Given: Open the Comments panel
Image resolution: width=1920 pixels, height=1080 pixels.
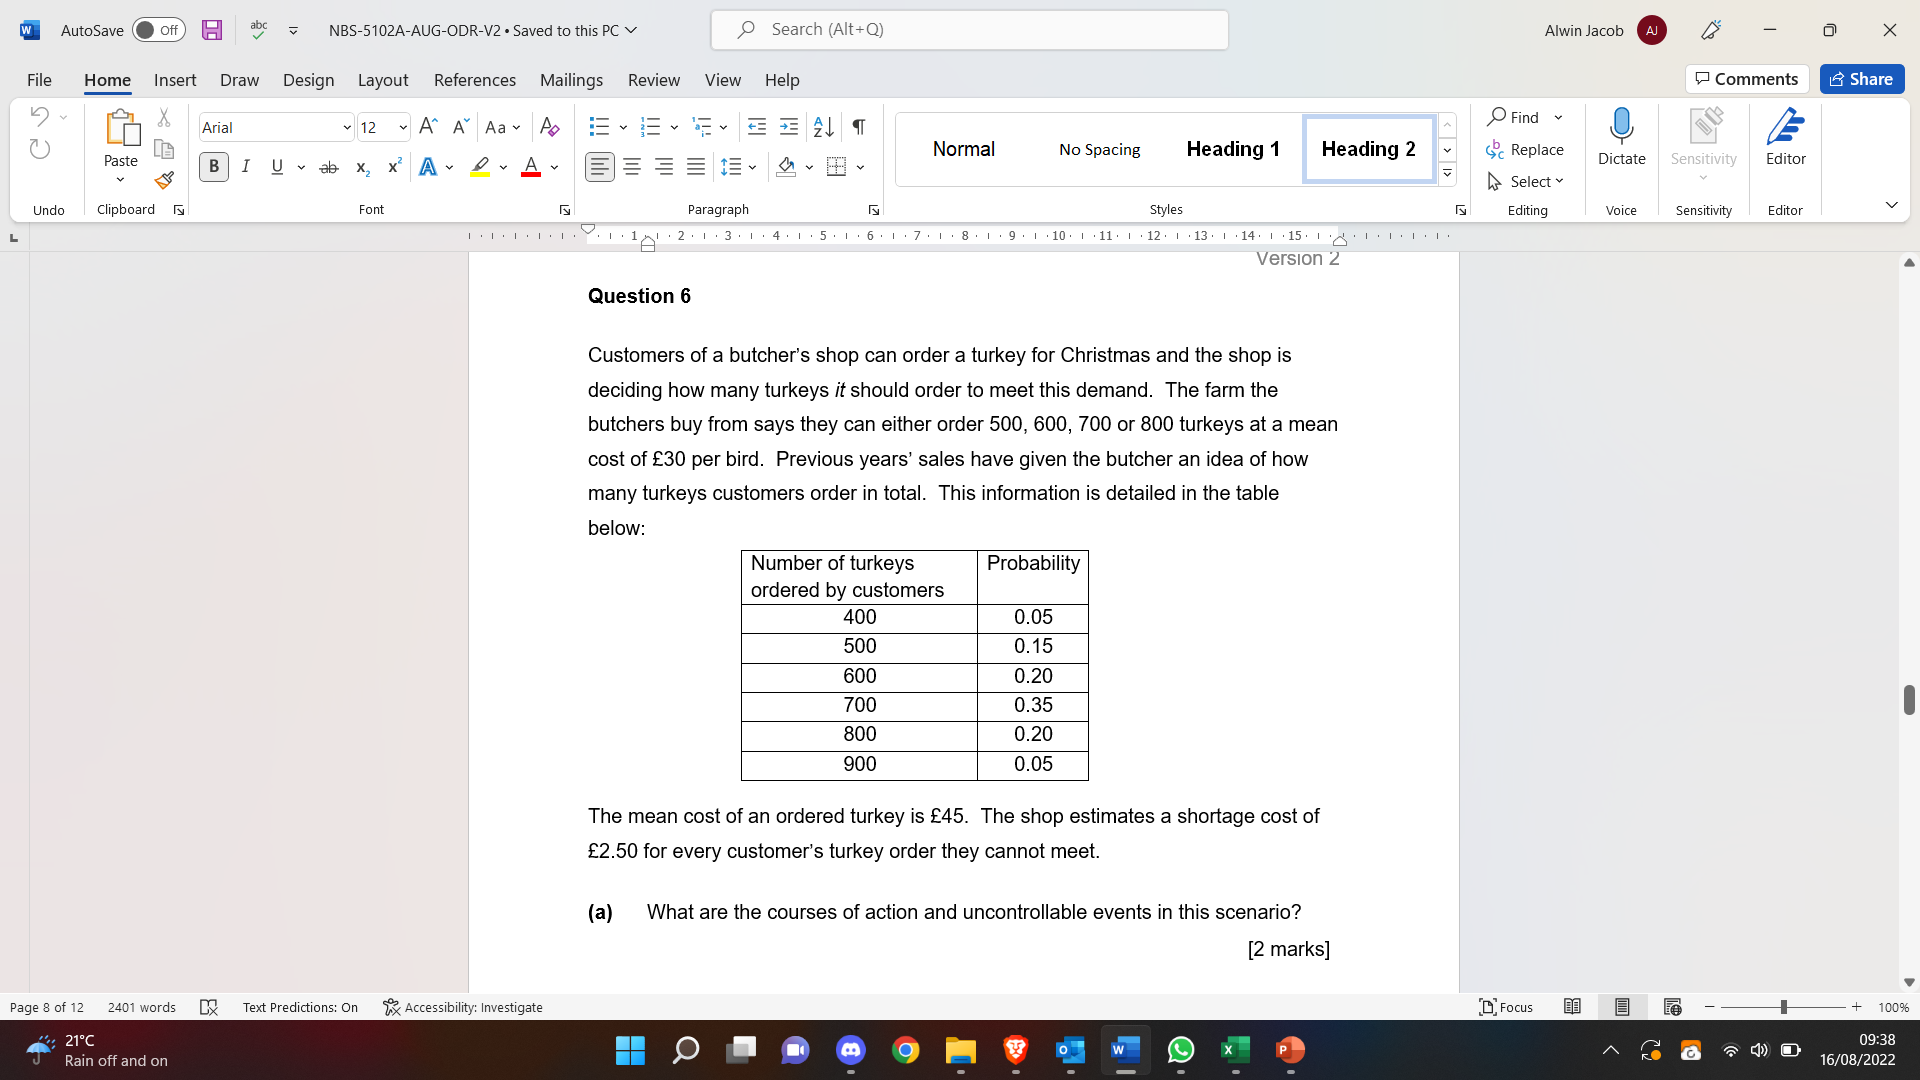Looking at the screenshot, I should coord(1746,79).
